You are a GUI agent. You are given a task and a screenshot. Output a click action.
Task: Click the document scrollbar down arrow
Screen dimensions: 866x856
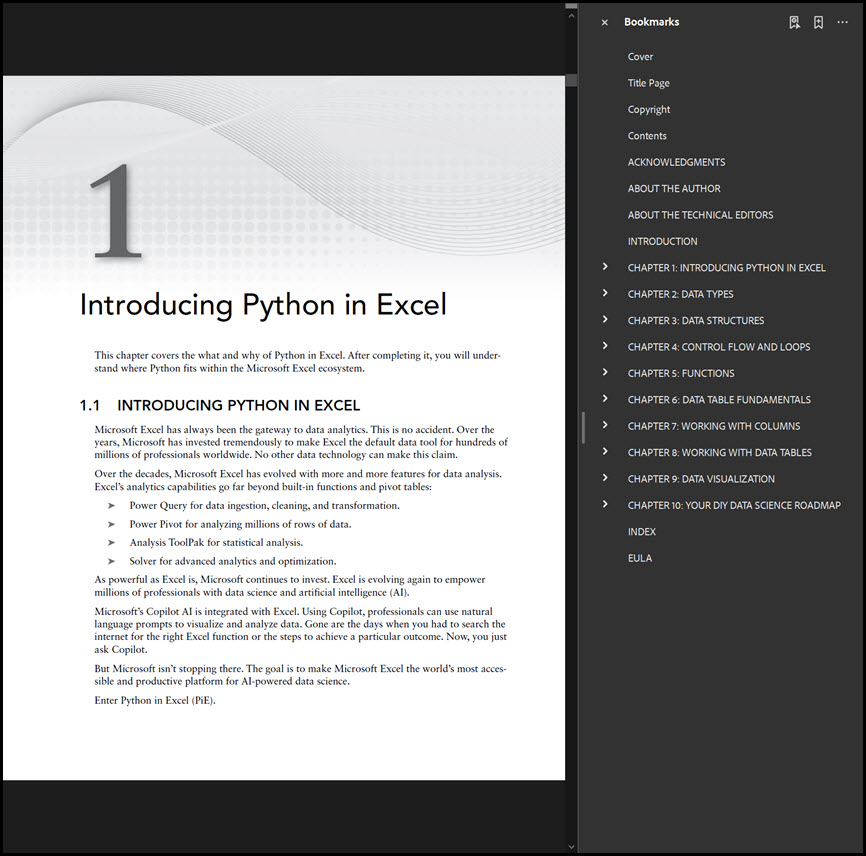[x=571, y=847]
